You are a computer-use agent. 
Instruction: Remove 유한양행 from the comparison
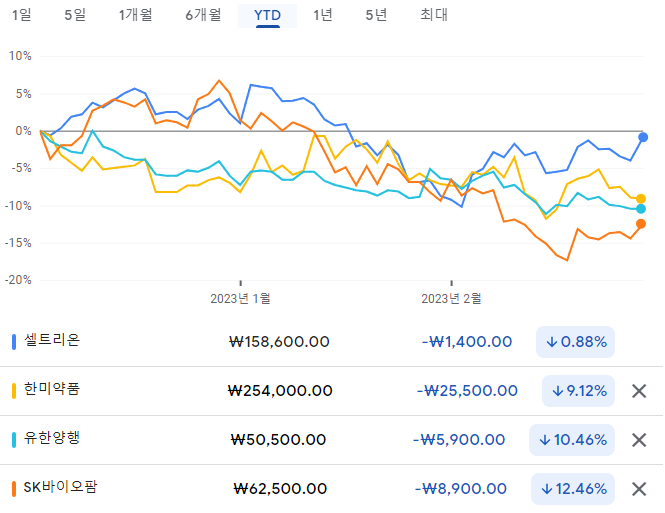(x=639, y=440)
